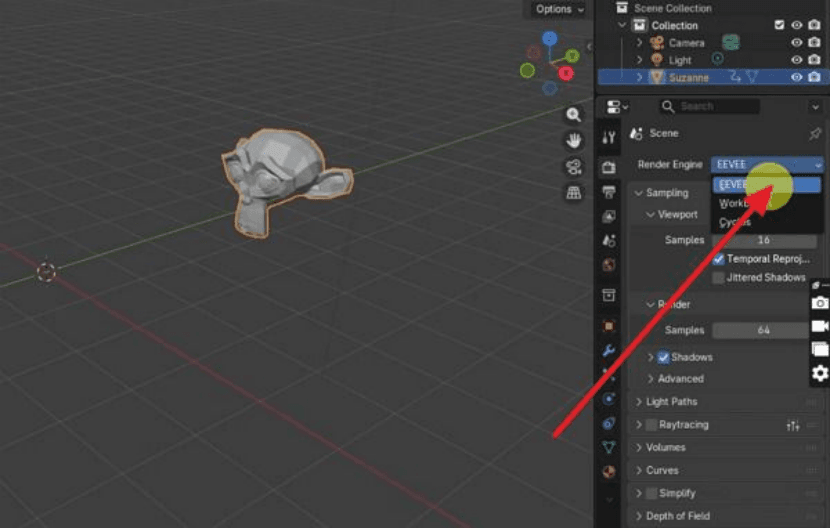Image resolution: width=830 pixels, height=529 pixels.
Task: Click the Render Samples field showing 64
Action: 760,330
